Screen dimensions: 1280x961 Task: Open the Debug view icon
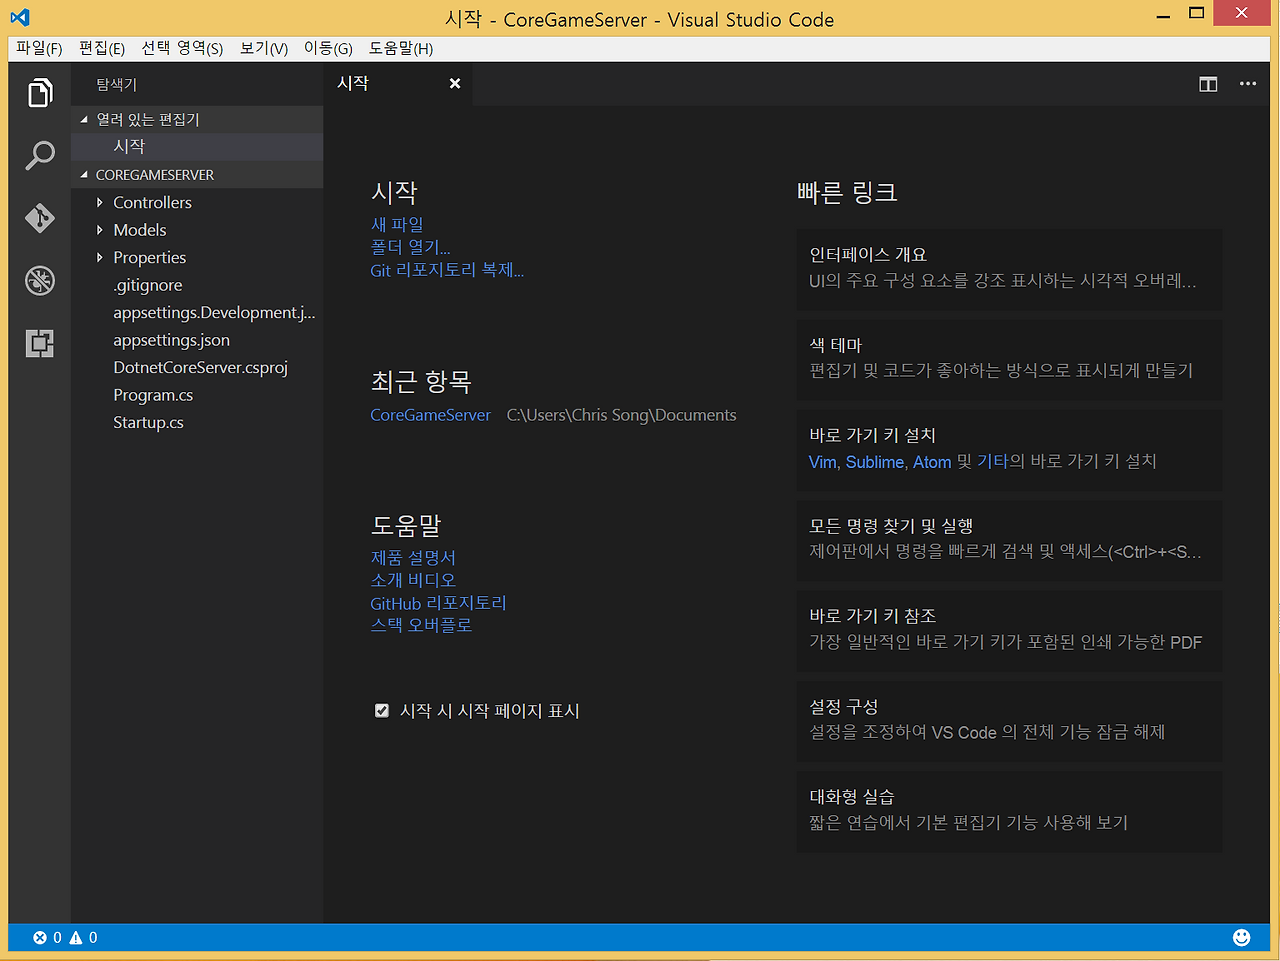(40, 281)
